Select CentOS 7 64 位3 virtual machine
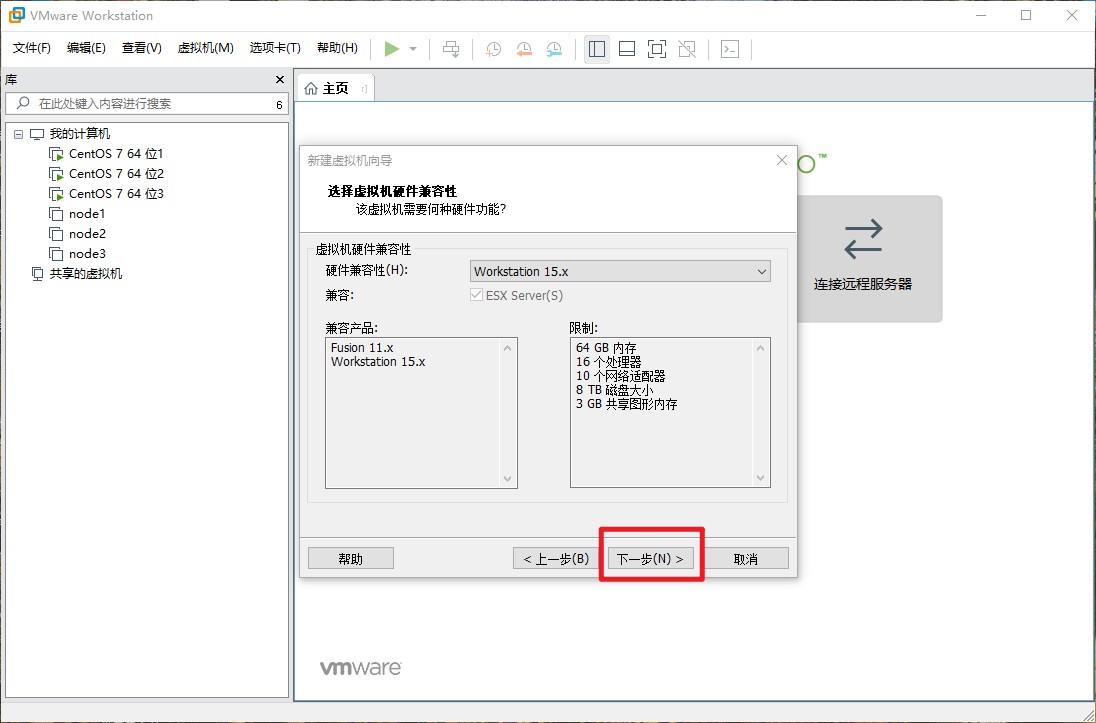 click(x=116, y=194)
